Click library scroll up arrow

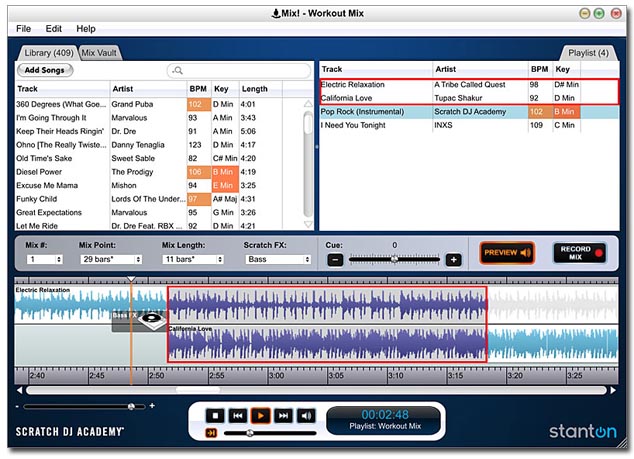tap(308, 104)
